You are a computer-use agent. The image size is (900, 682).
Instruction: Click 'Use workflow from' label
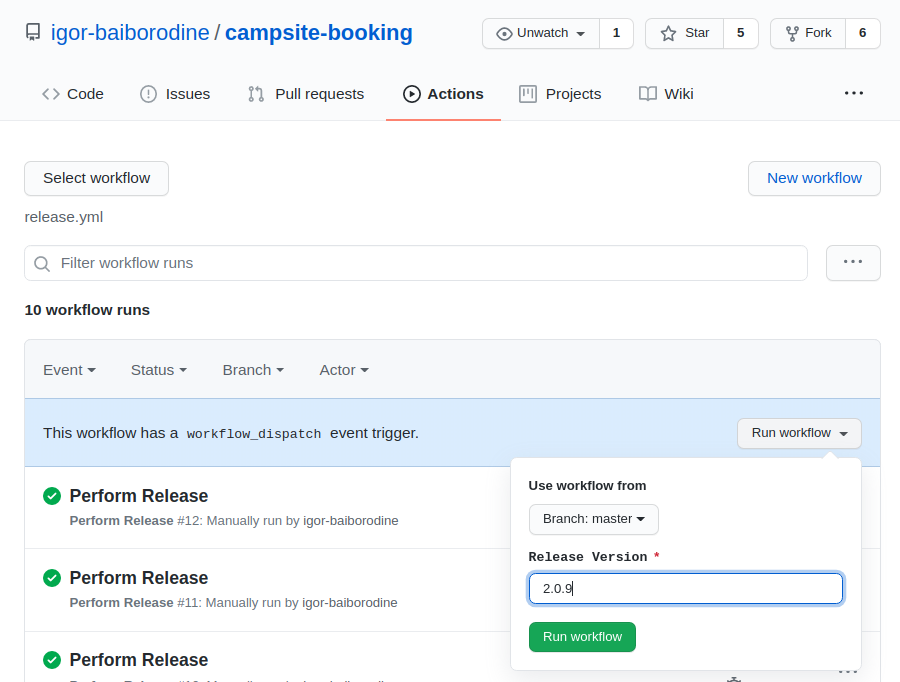587,486
